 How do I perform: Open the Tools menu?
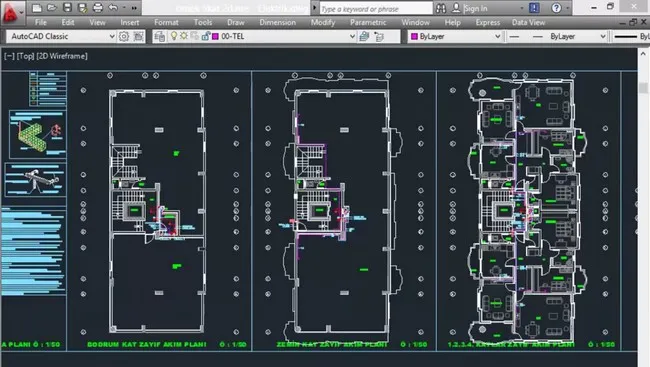pos(203,22)
